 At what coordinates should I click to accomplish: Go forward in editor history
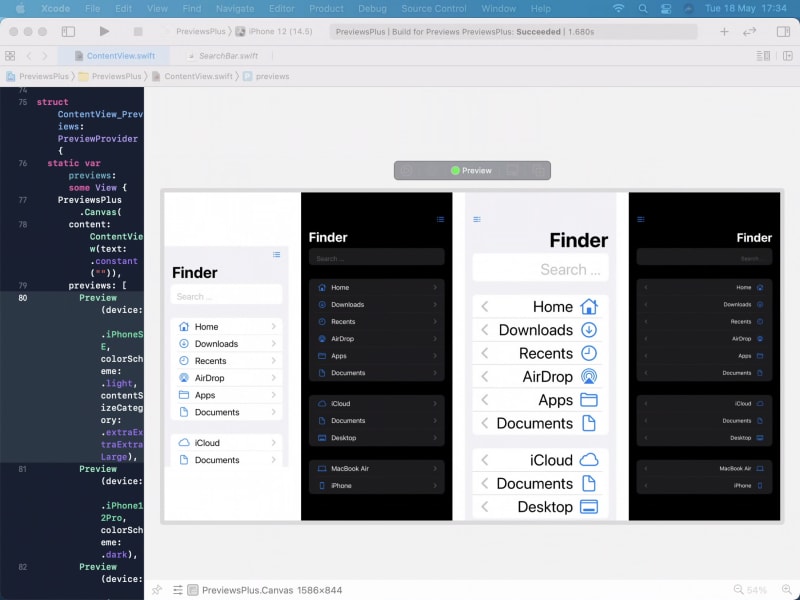click(x=45, y=56)
